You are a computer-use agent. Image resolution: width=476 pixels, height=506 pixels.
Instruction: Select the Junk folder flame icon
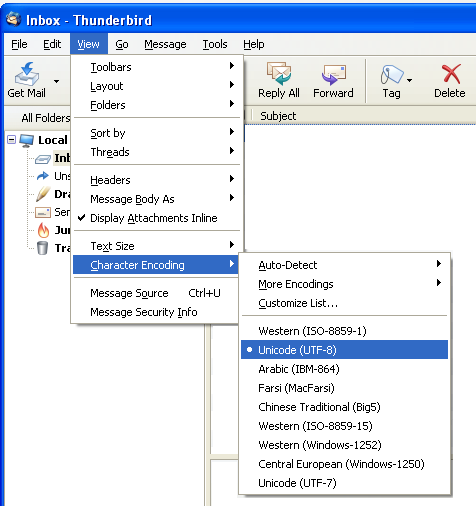click(43, 230)
